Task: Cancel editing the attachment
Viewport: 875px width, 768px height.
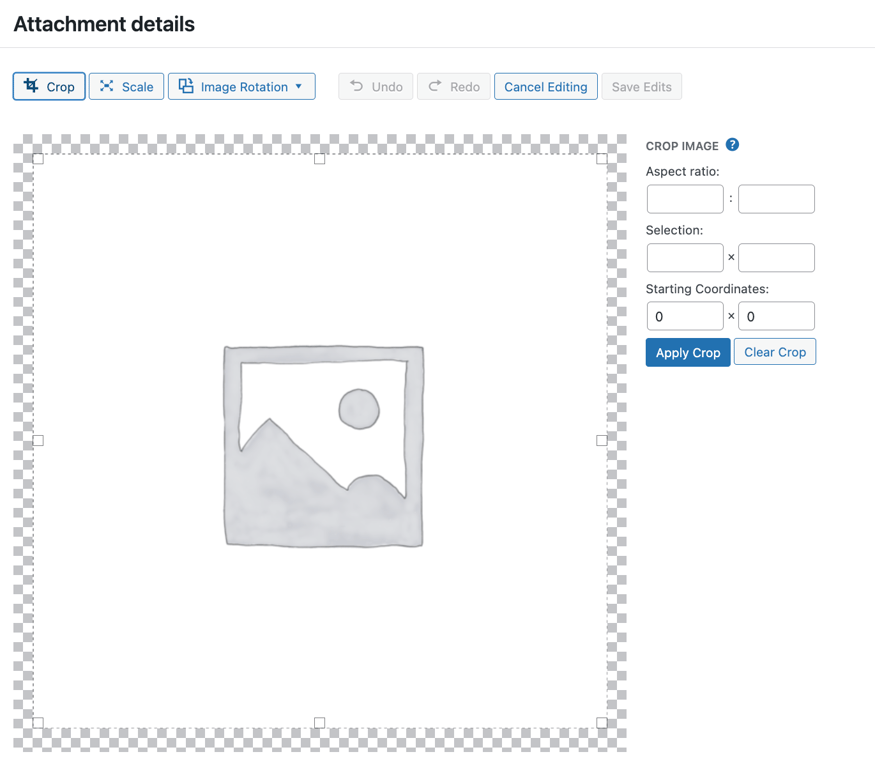Action: click(545, 86)
